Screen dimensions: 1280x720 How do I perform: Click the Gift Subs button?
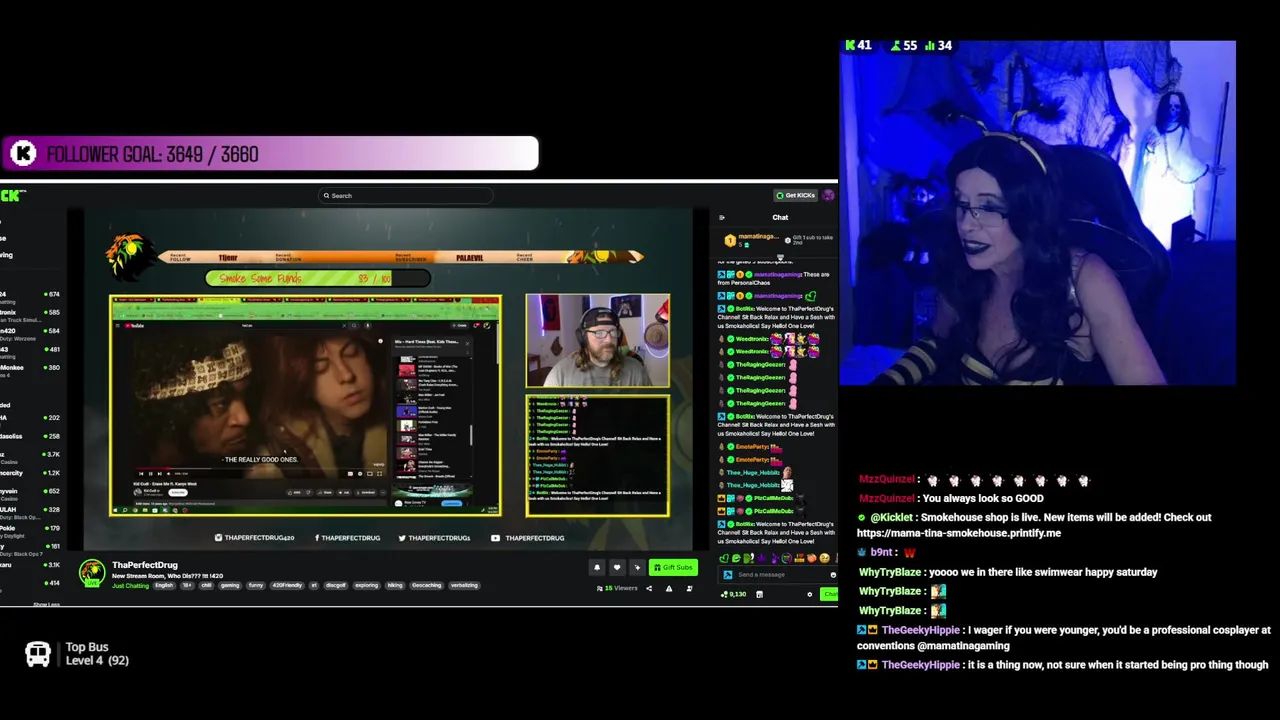coord(673,567)
